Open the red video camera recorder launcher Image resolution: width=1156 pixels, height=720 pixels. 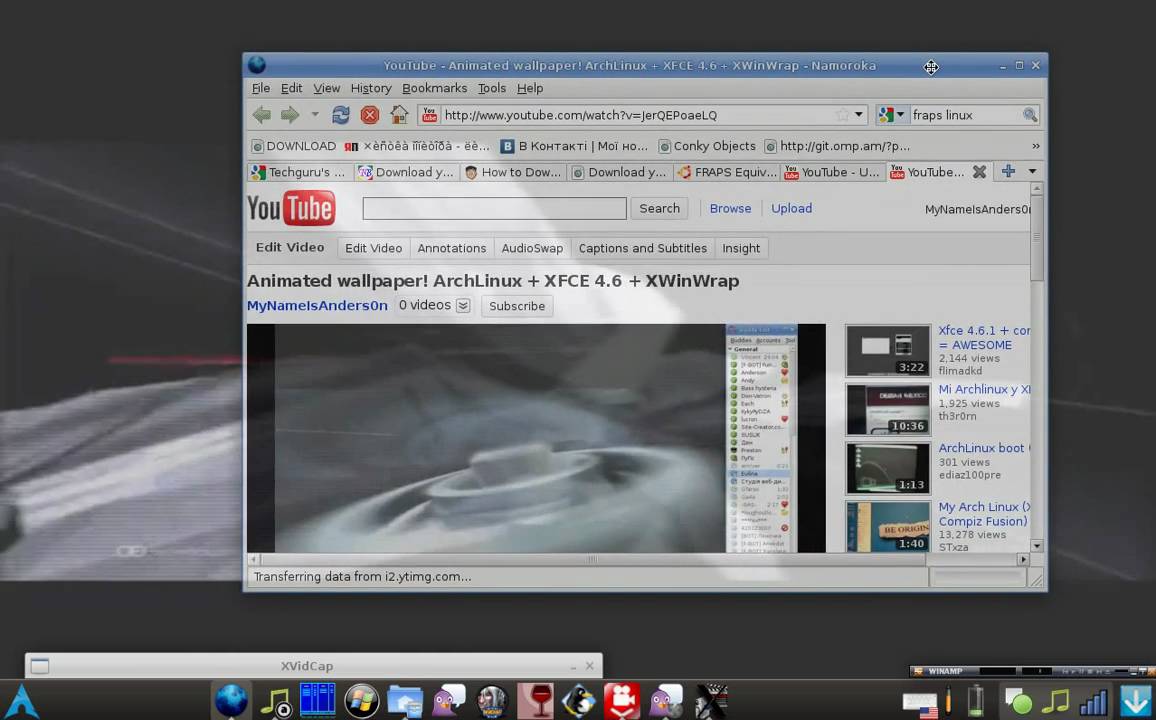[622, 701]
